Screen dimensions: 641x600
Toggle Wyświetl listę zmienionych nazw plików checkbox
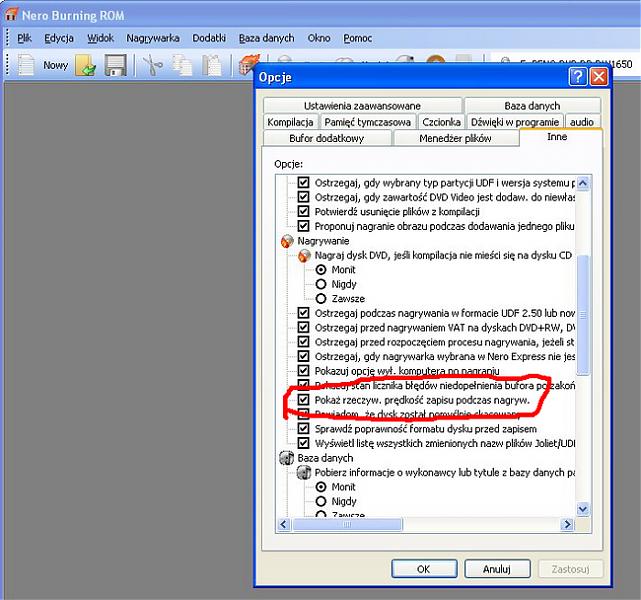pos(303,443)
